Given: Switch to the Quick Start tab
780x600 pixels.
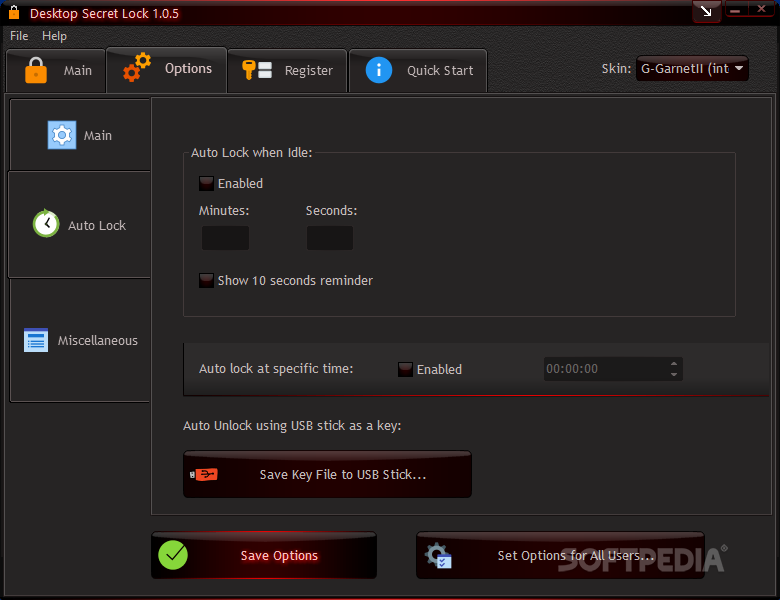Looking at the screenshot, I should pyautogui.click(x=418, y=71).
